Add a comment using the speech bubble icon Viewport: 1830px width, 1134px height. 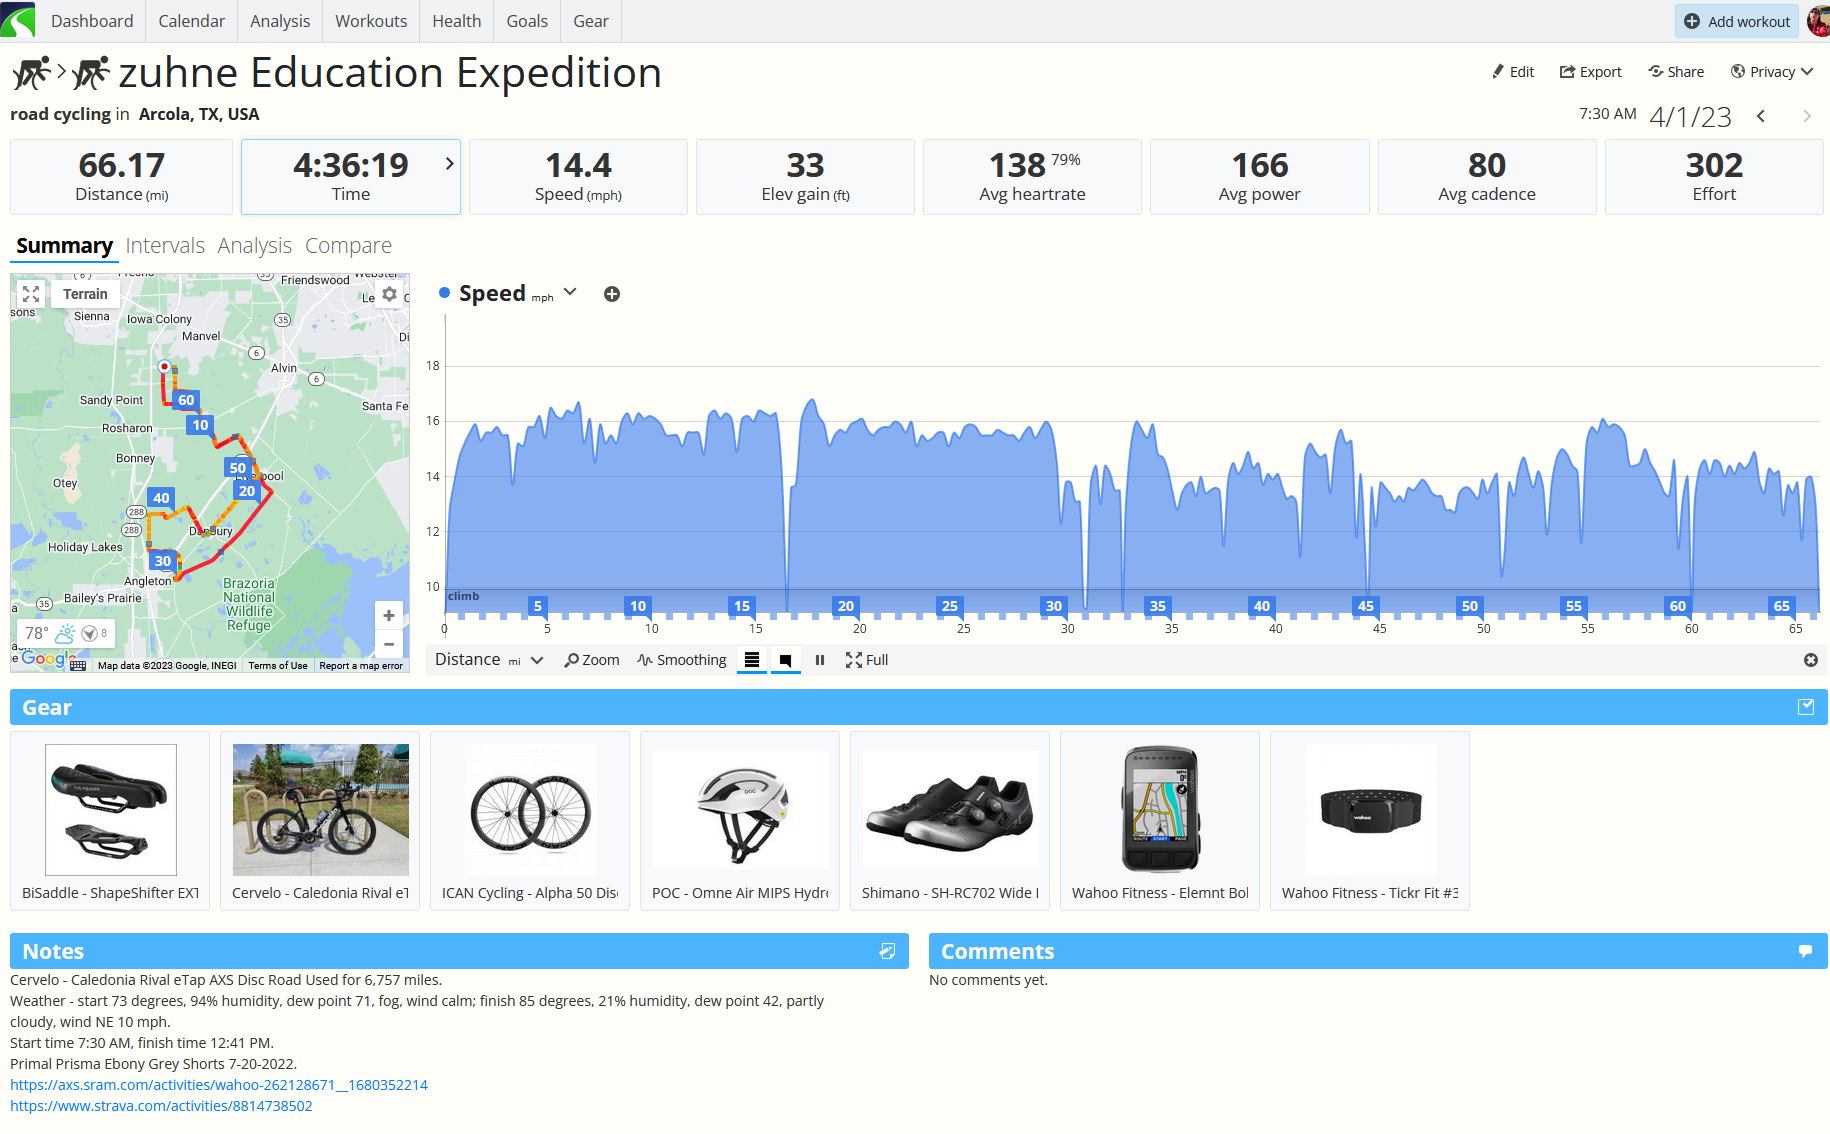tap(1805, 951)
